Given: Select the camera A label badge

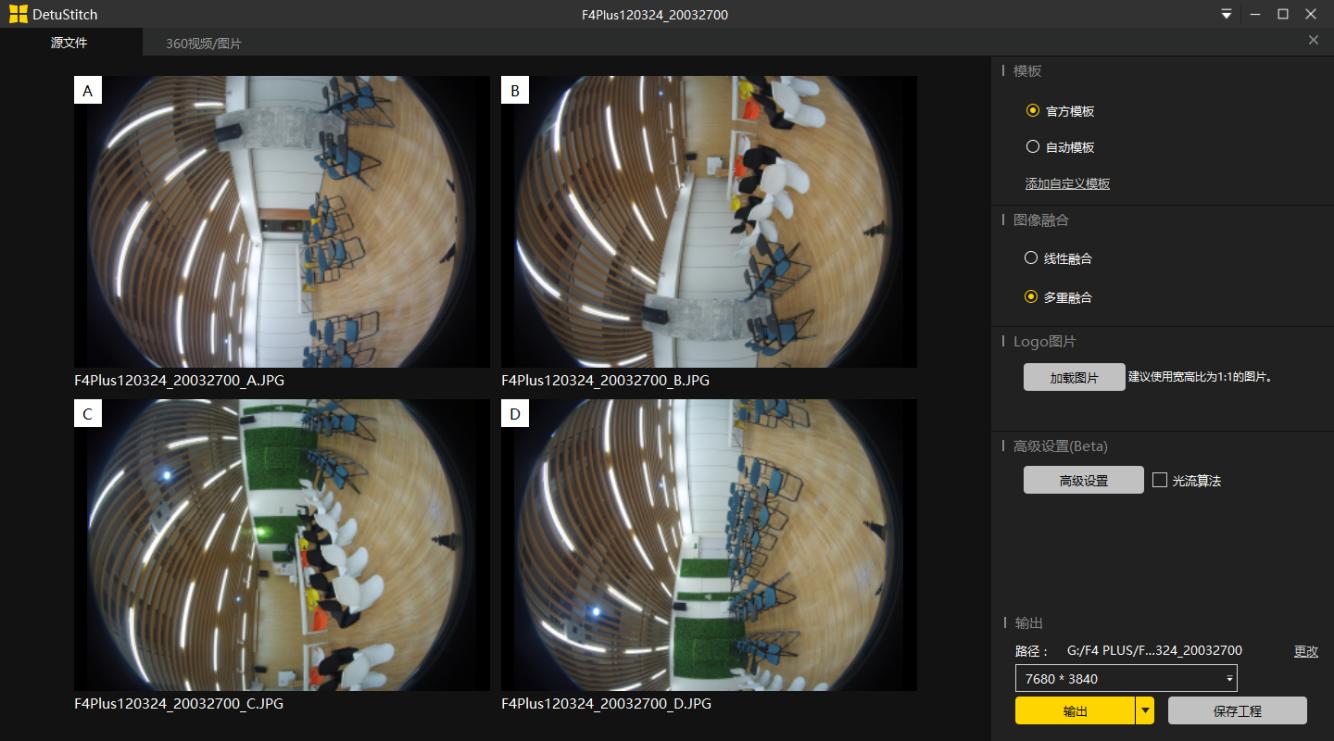Looking at the screenshot, I should pos(88,91).
